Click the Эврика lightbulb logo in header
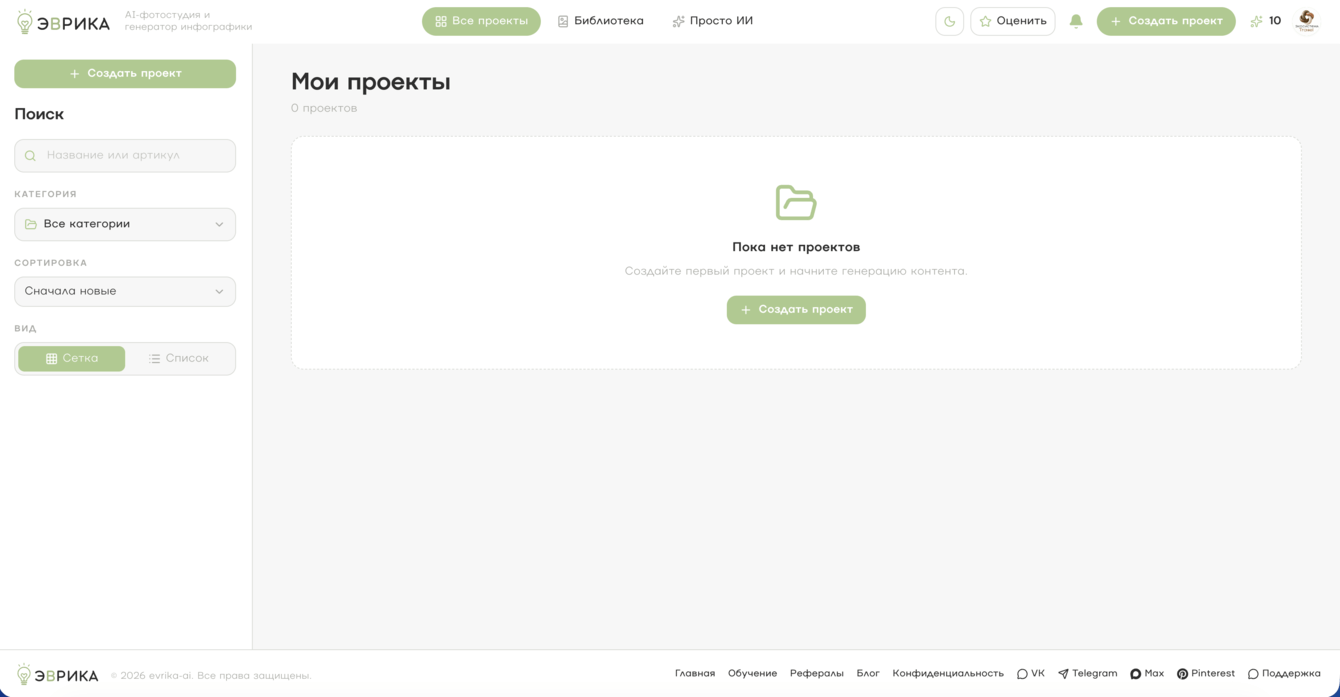 (63, 22)
